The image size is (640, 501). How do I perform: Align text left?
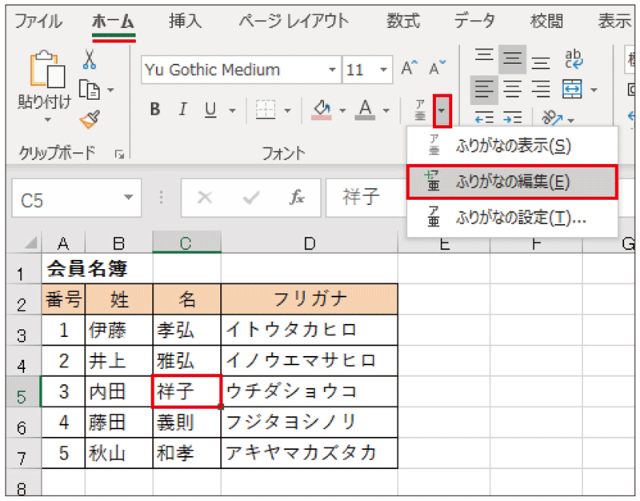[484, 89]
